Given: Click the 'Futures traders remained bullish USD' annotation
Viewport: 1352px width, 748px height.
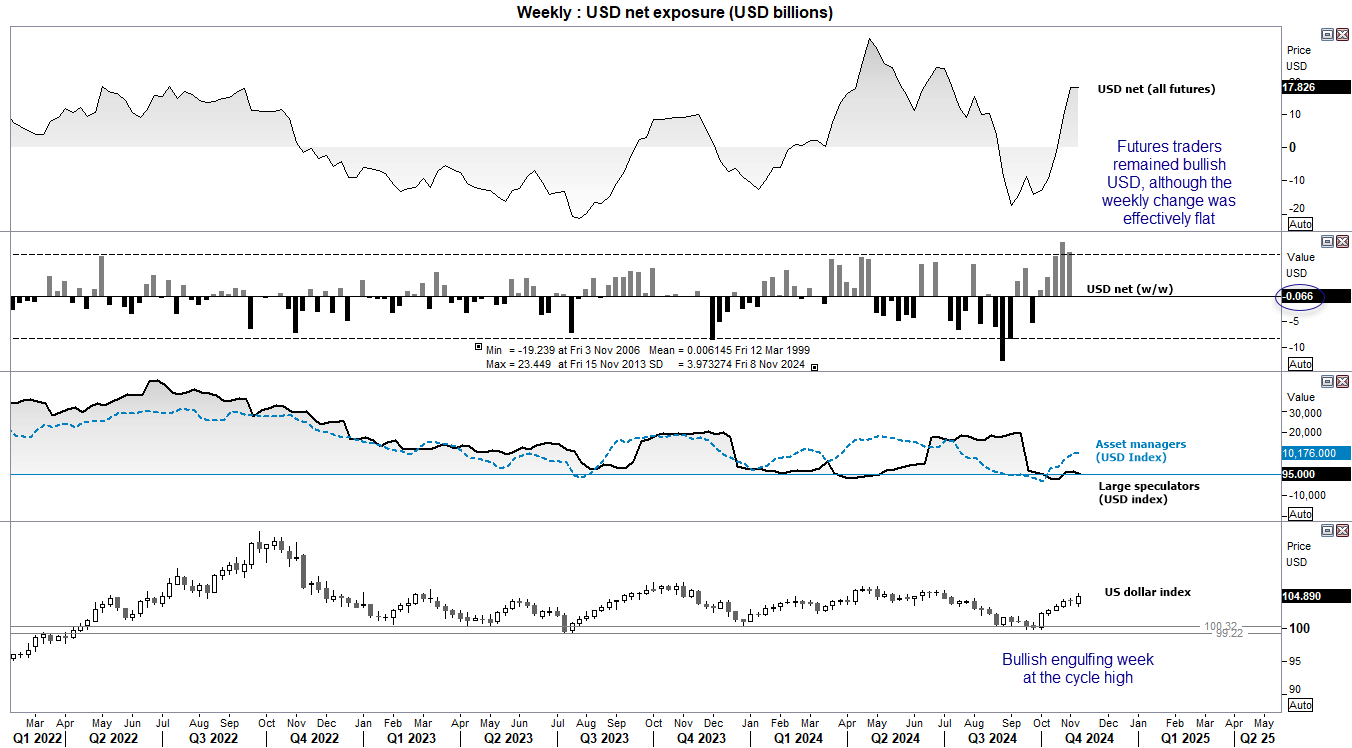Looking at the screenshot, I should coord(1167,182).
